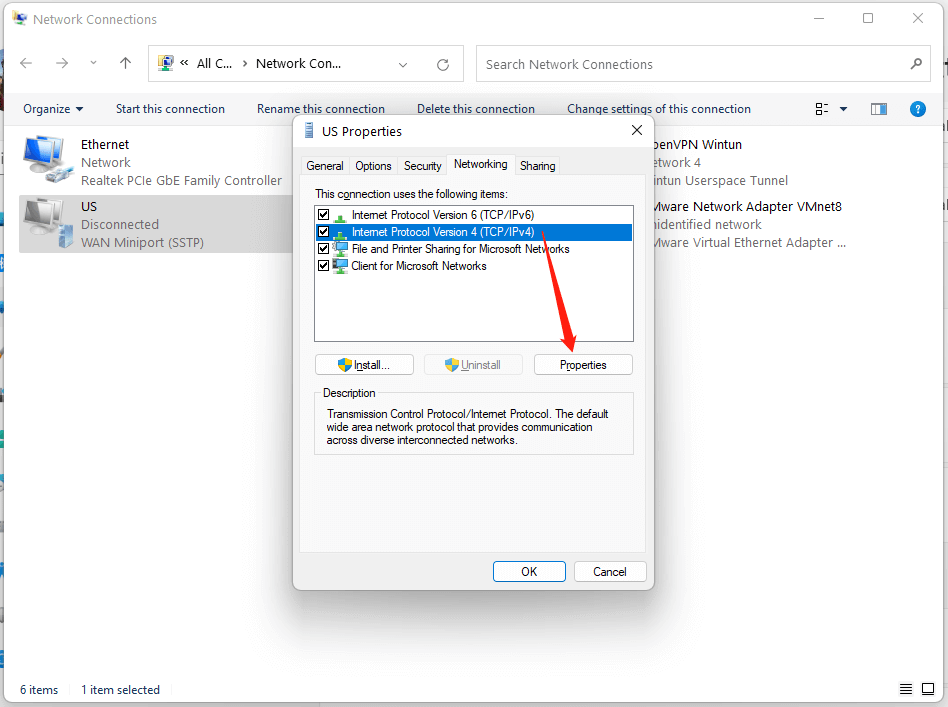This screenshot has height=707, width=948.
Task: Select the Ethernet adapter icon
Action: pos(48,159)
